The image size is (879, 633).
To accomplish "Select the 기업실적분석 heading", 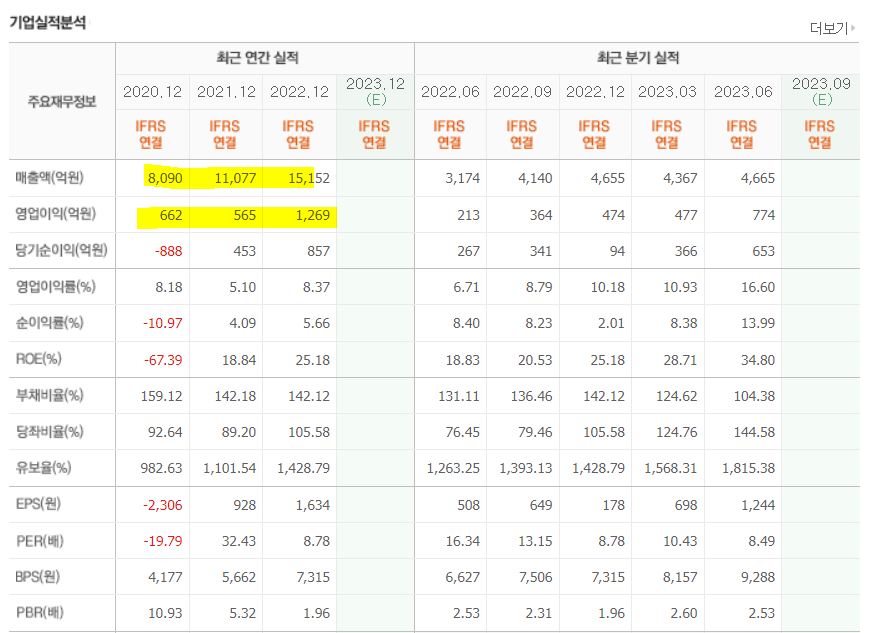I will (48, 22).
